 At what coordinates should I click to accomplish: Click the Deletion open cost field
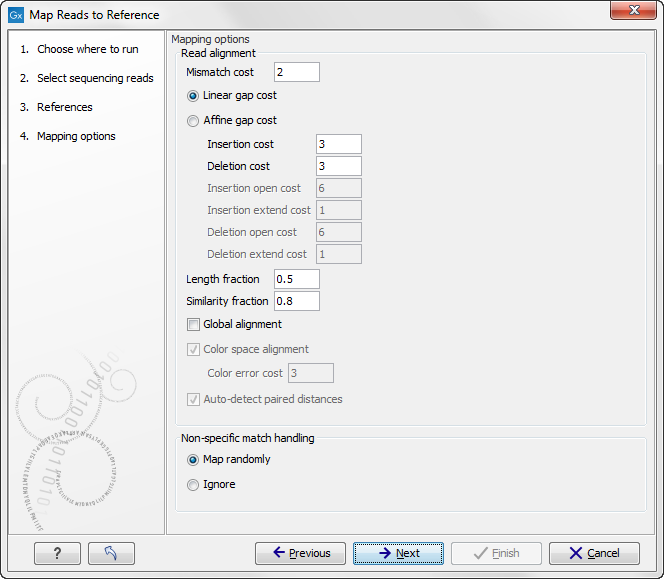tap(339, 232)
